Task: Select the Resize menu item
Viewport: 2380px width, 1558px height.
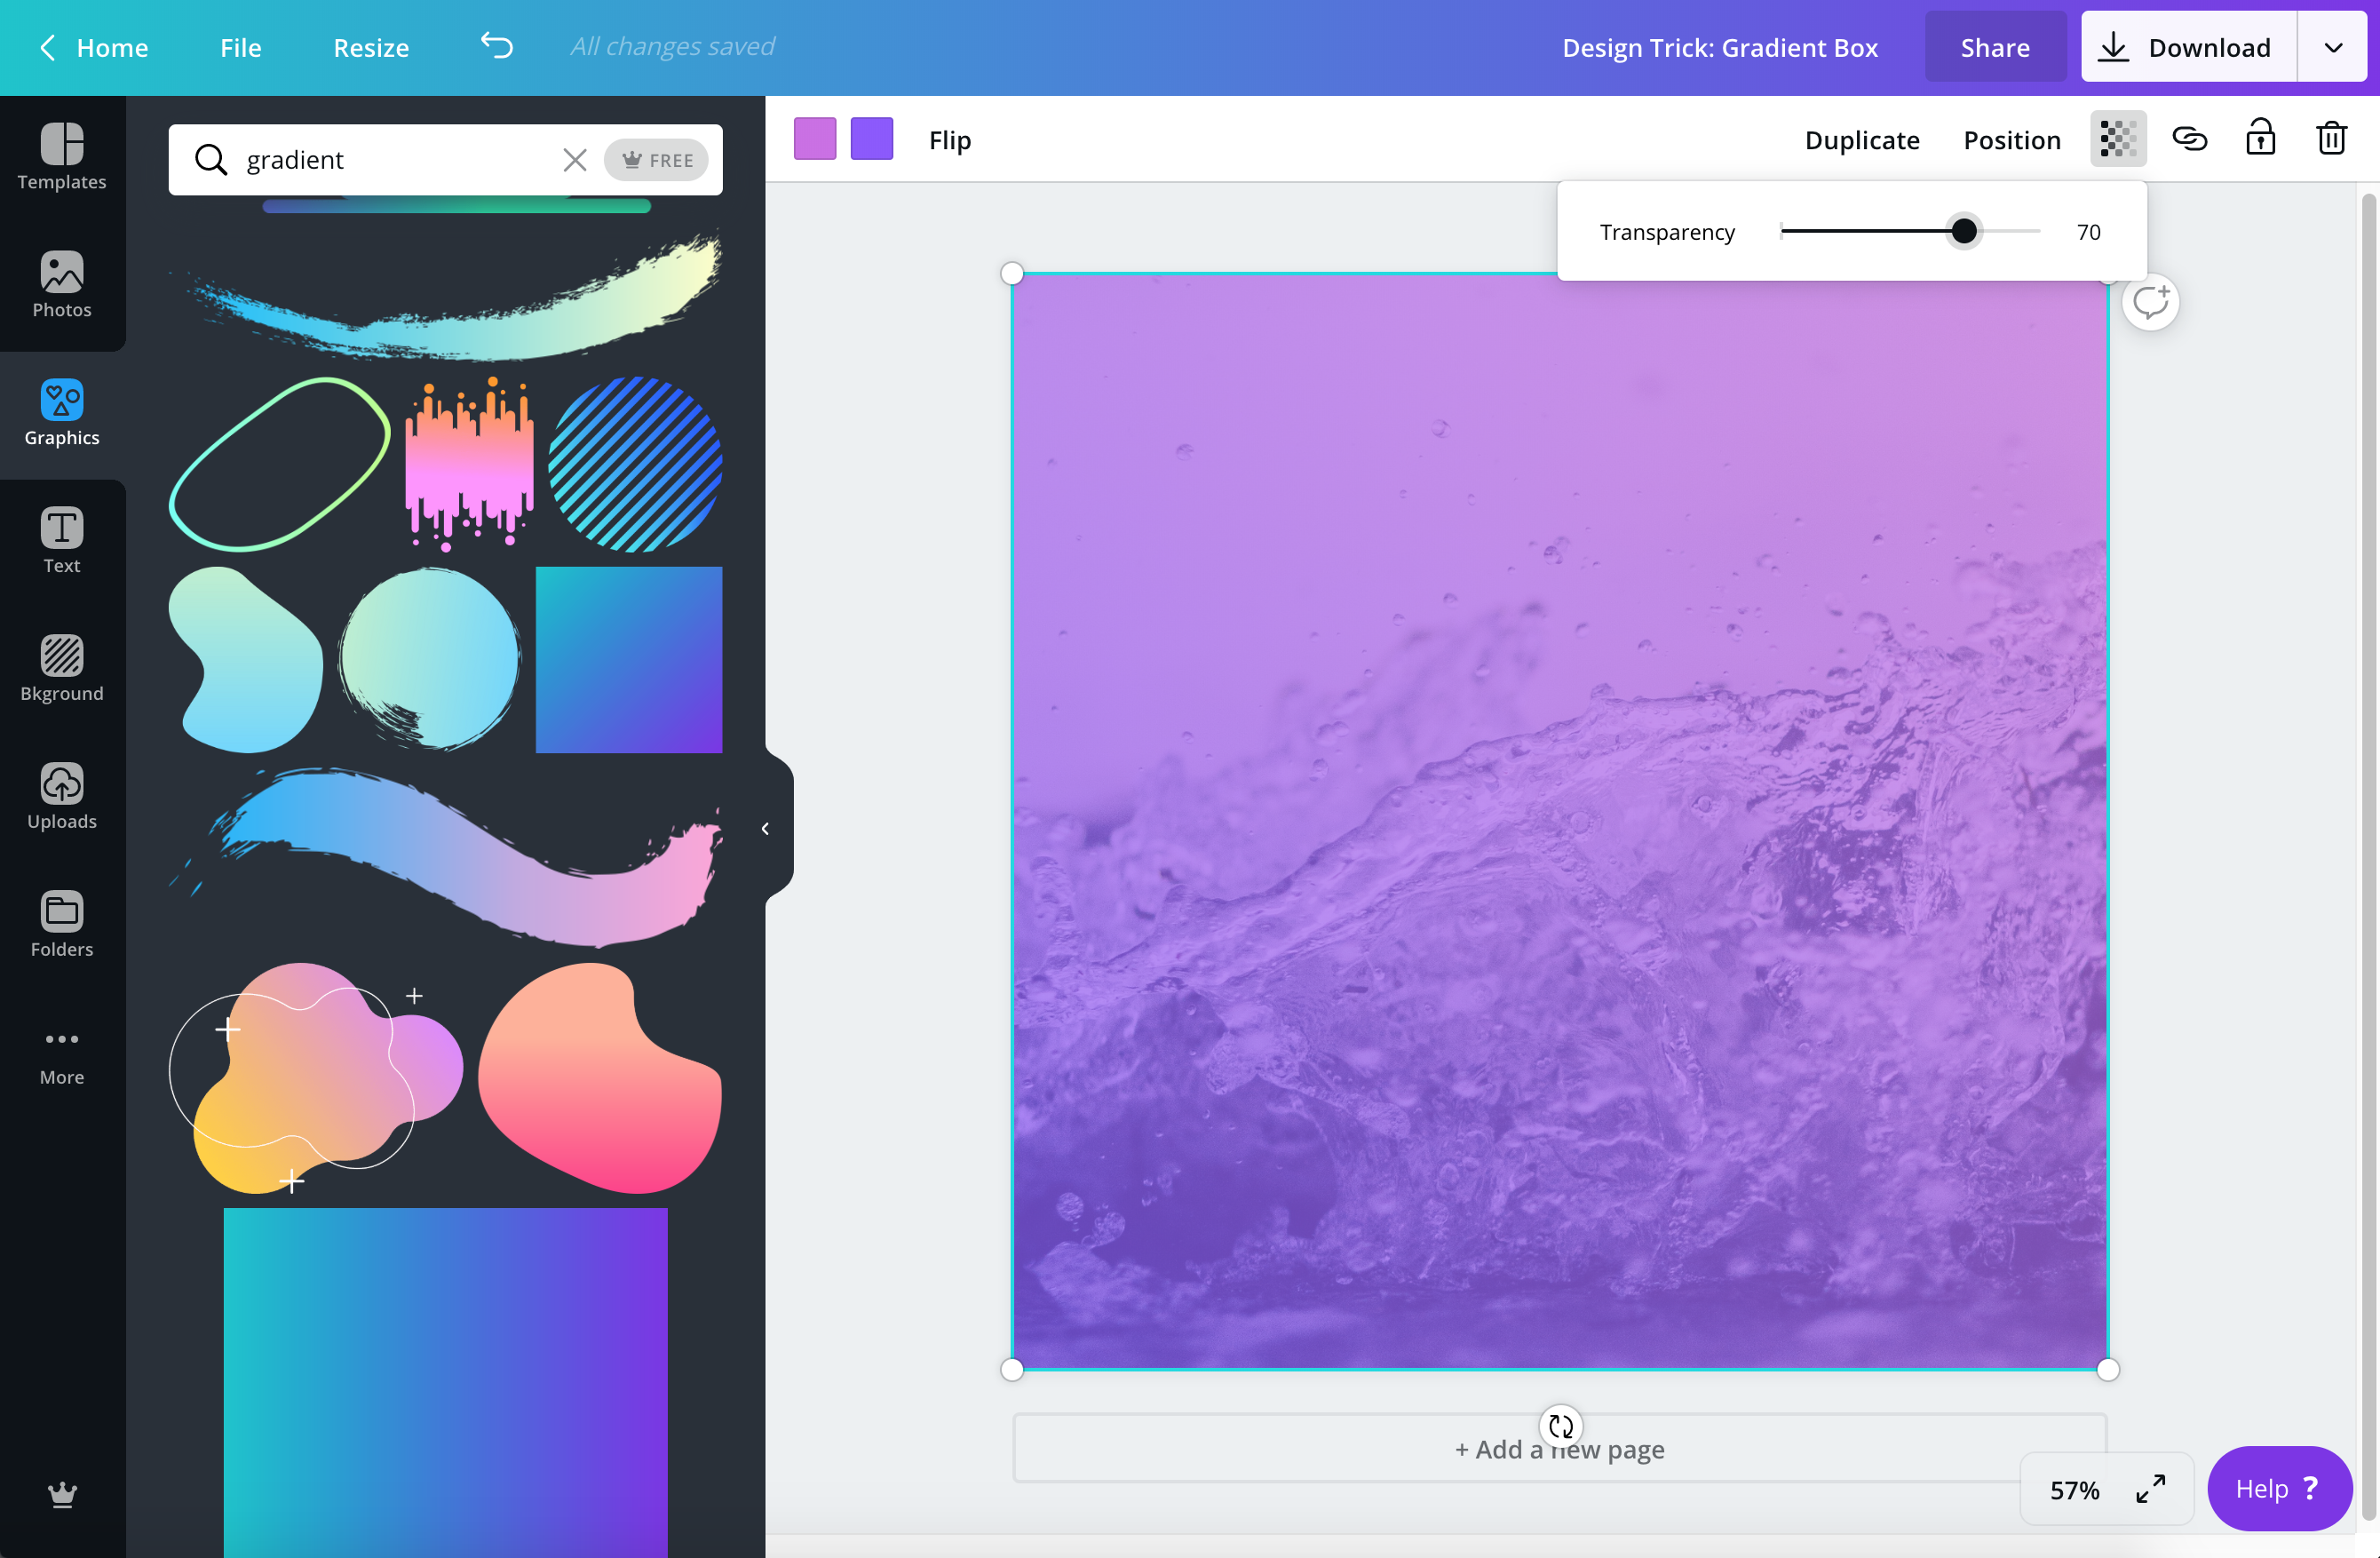Action: coord(372,47)
